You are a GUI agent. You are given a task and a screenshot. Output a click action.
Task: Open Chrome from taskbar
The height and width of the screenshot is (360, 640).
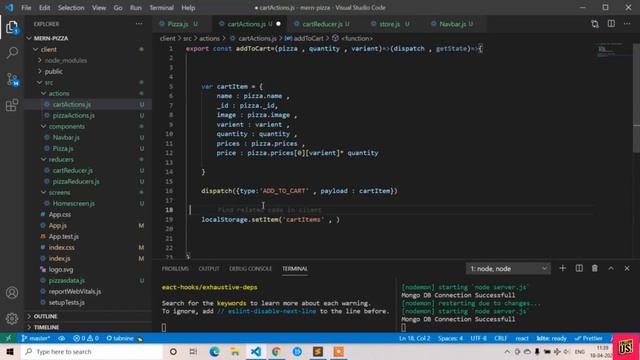coord(276,352)
